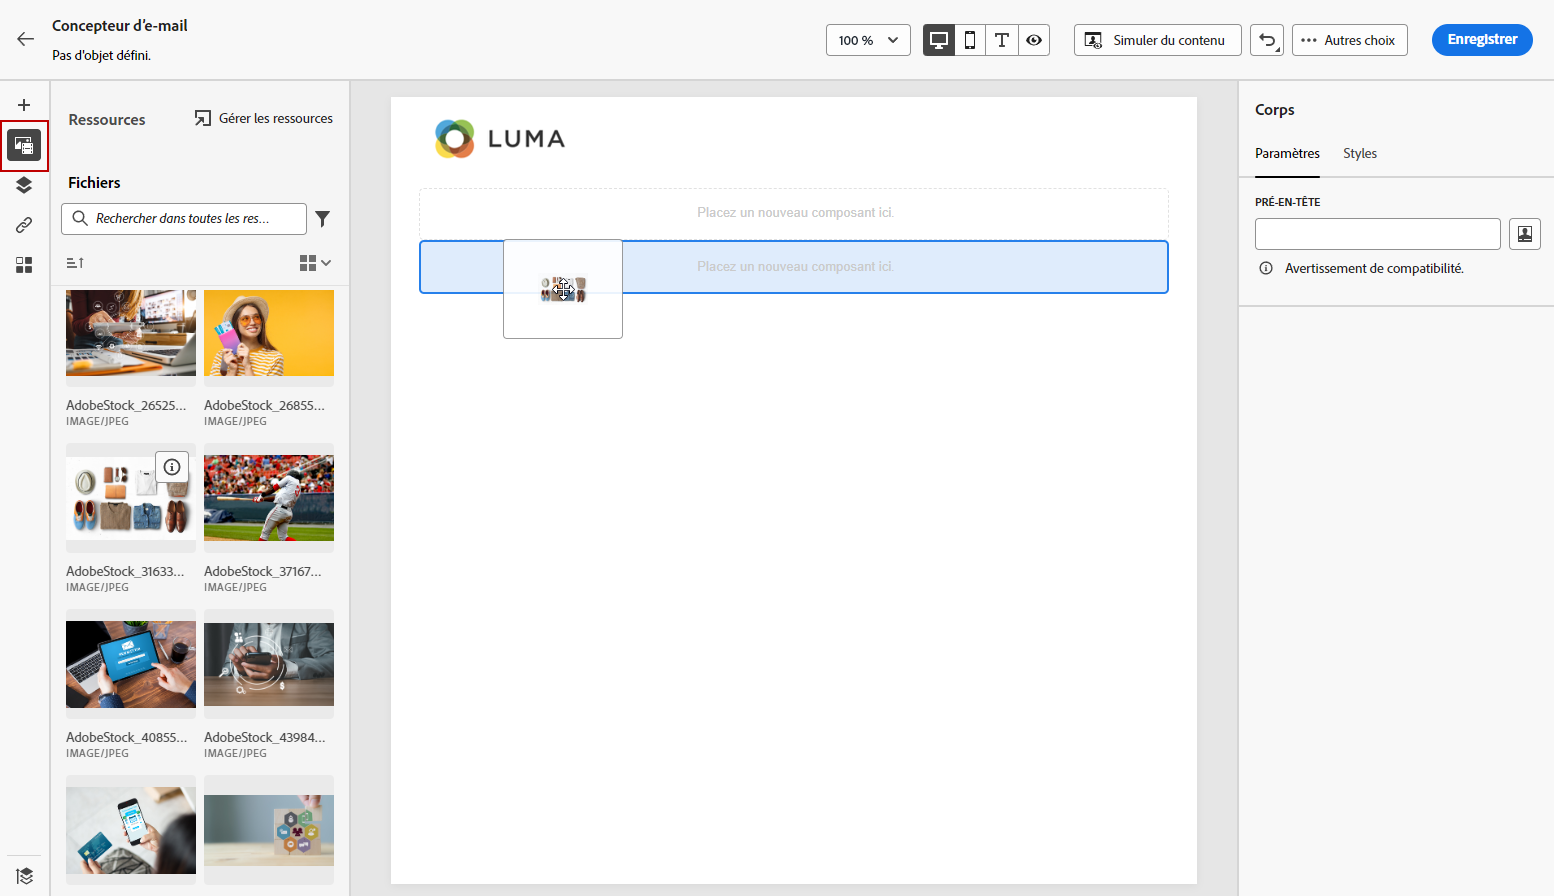Select the Paramètres tab

click(x=1287, y=153)
